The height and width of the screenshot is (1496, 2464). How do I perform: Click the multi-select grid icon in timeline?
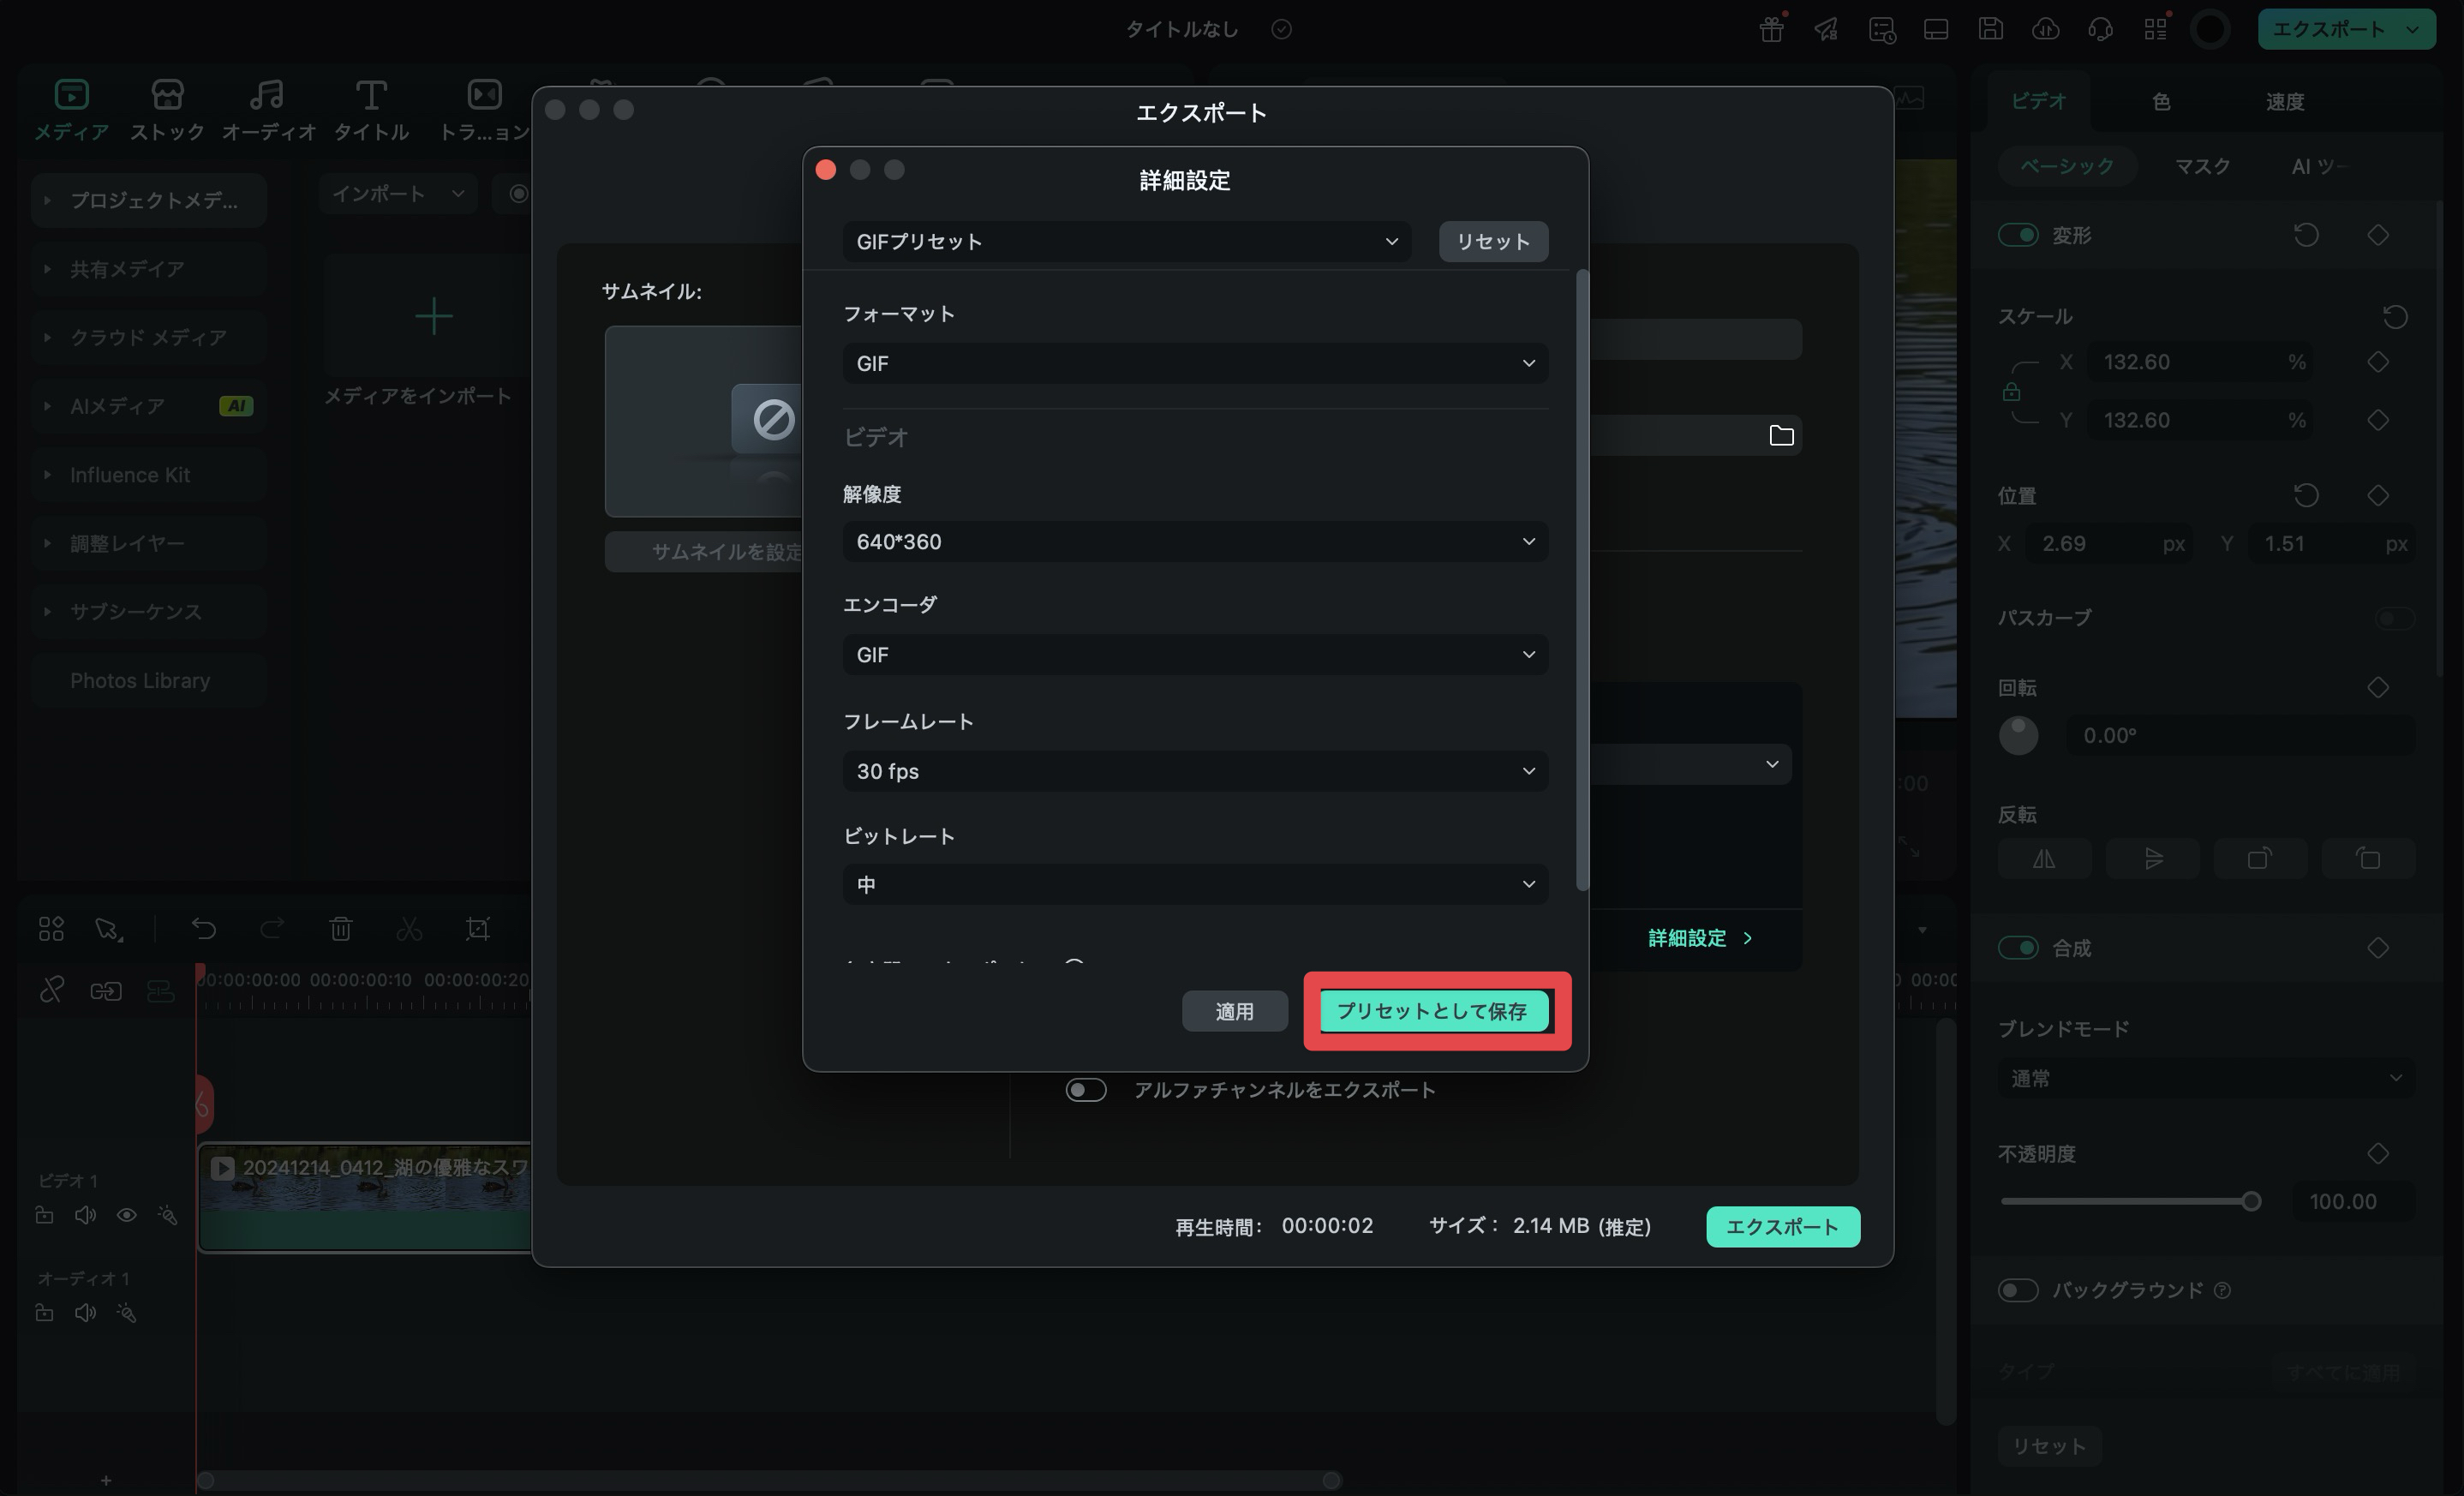click(51, 929)
